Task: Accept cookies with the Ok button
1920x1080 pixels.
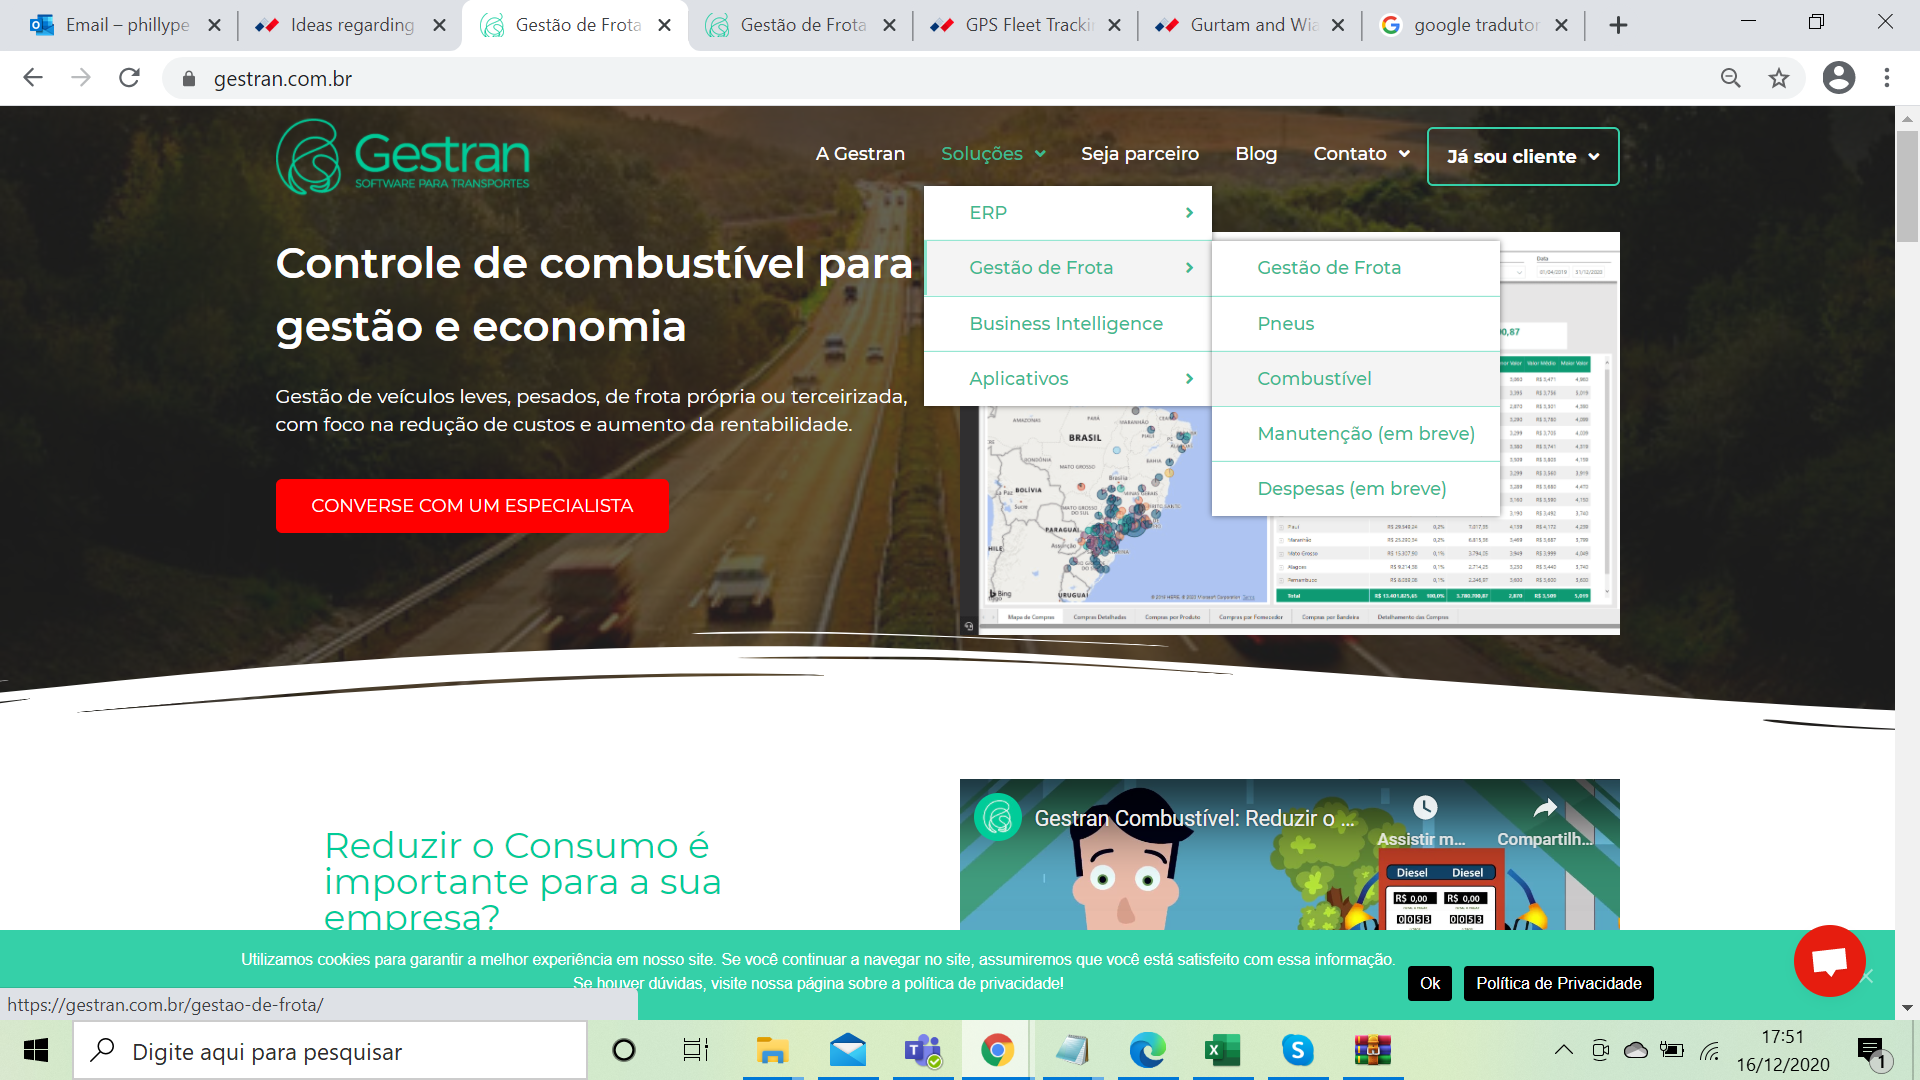Action: coord(1429,983)
